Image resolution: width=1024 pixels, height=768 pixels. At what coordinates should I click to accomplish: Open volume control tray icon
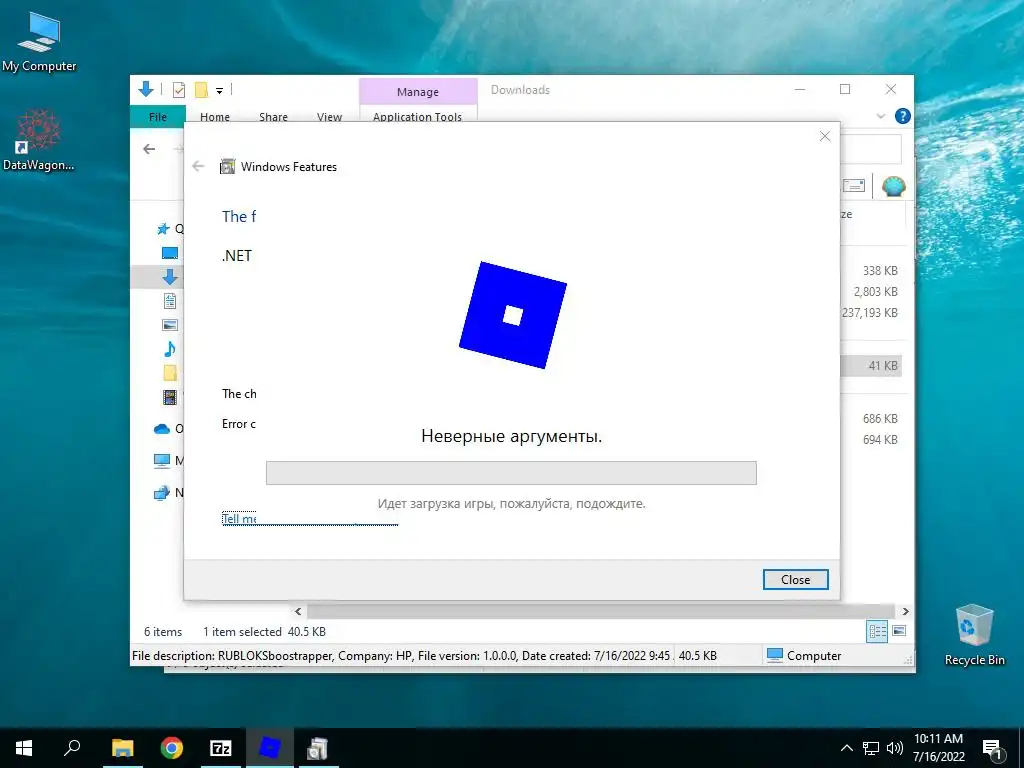click(x=895, y=748)
